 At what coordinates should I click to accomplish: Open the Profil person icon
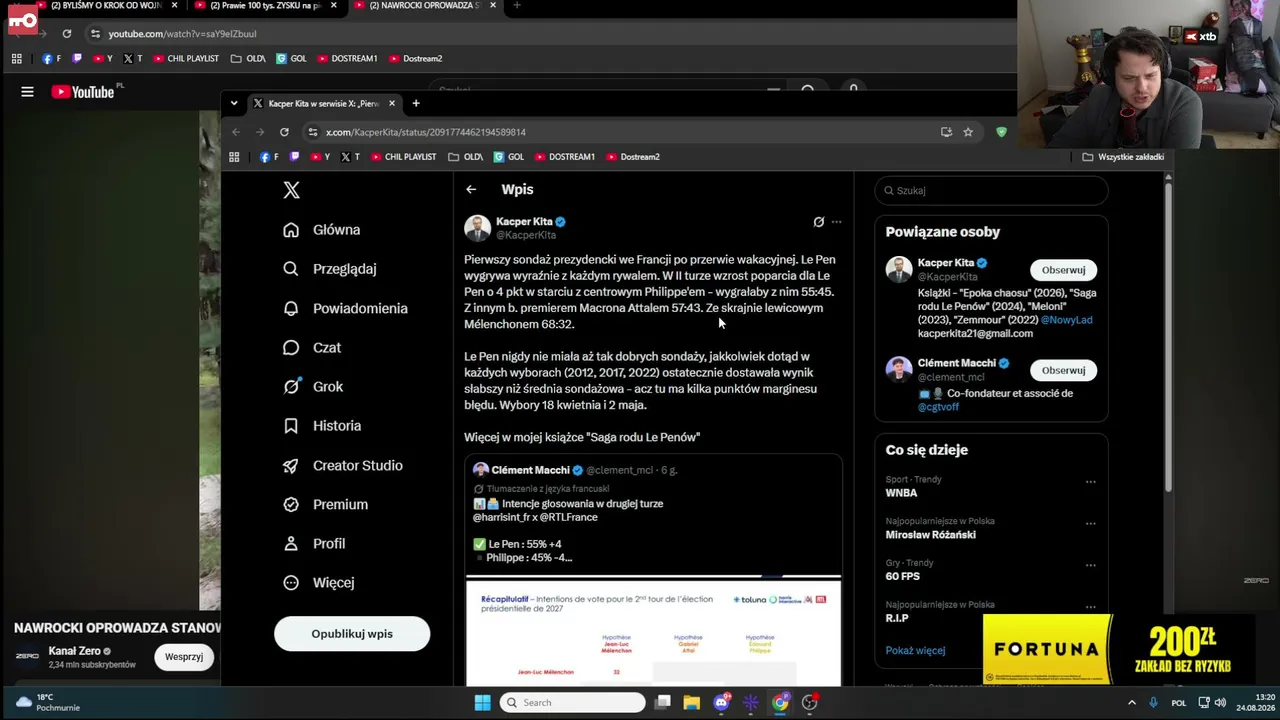point(291,543)
